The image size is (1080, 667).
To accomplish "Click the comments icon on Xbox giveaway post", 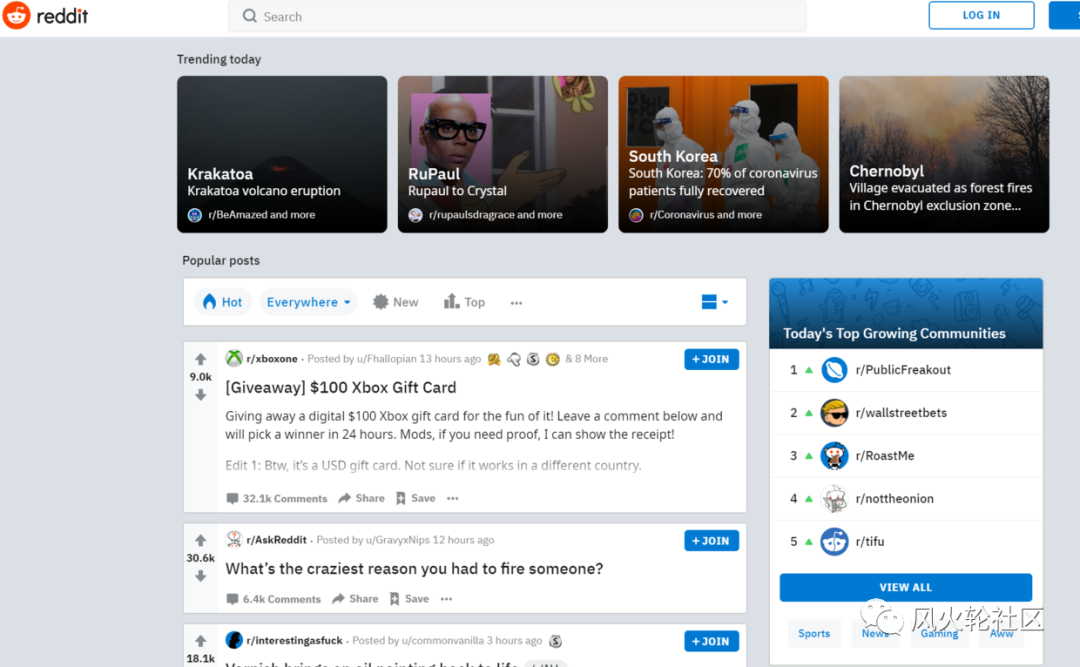I will [x=232, y=498].
